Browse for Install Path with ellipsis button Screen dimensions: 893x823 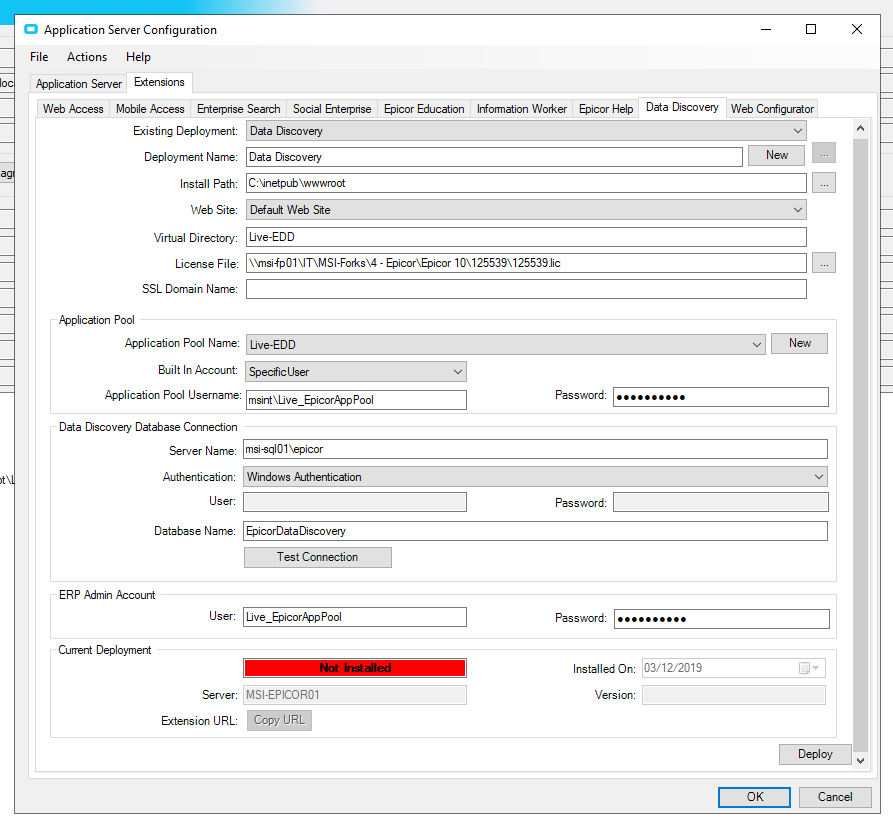(824, 183)
